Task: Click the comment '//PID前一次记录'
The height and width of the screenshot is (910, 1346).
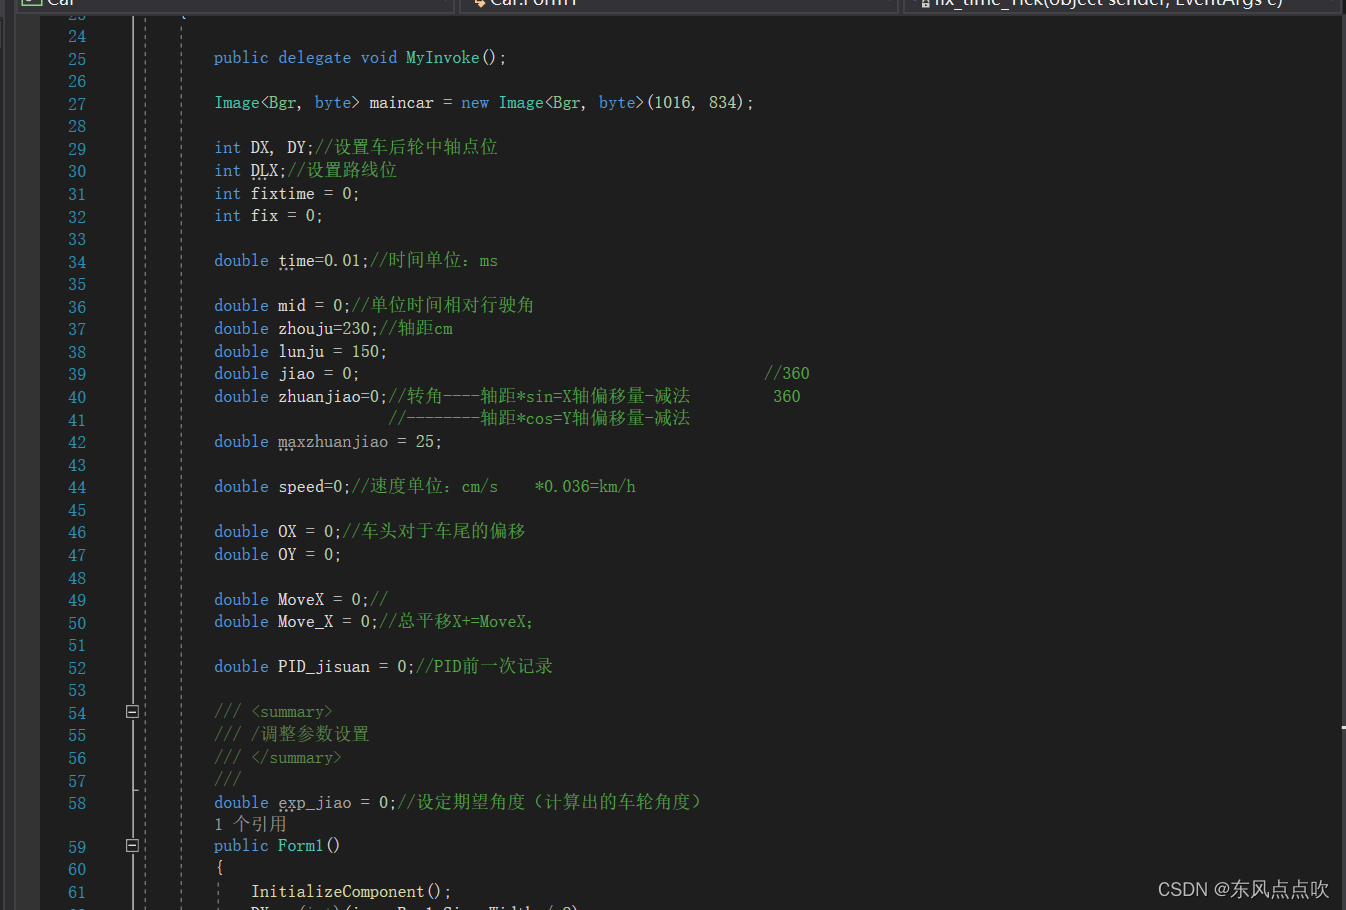Action: [484, 667]
